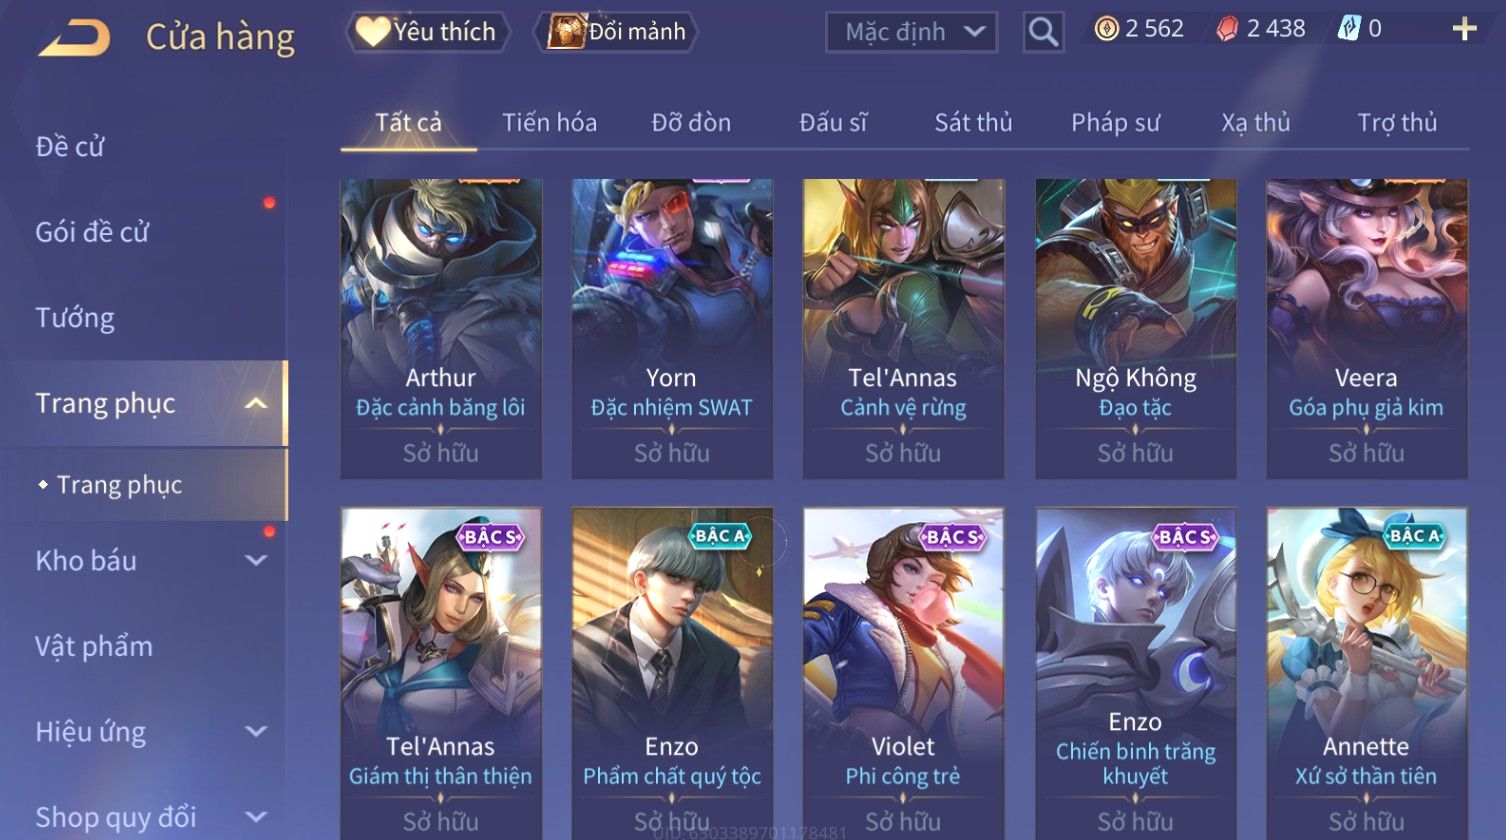Open the search magnifier icon
1506x840 pixels.
click(x=1043, y=32)
